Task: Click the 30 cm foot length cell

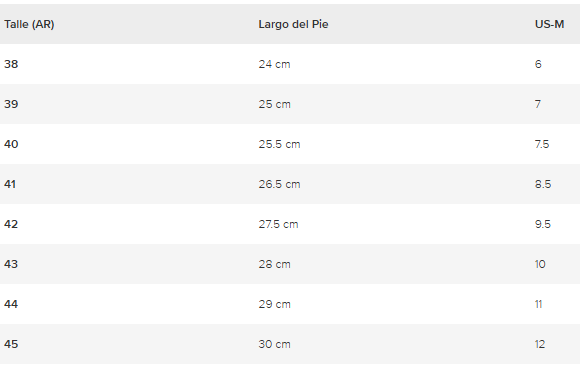Action: pos(274,344)
